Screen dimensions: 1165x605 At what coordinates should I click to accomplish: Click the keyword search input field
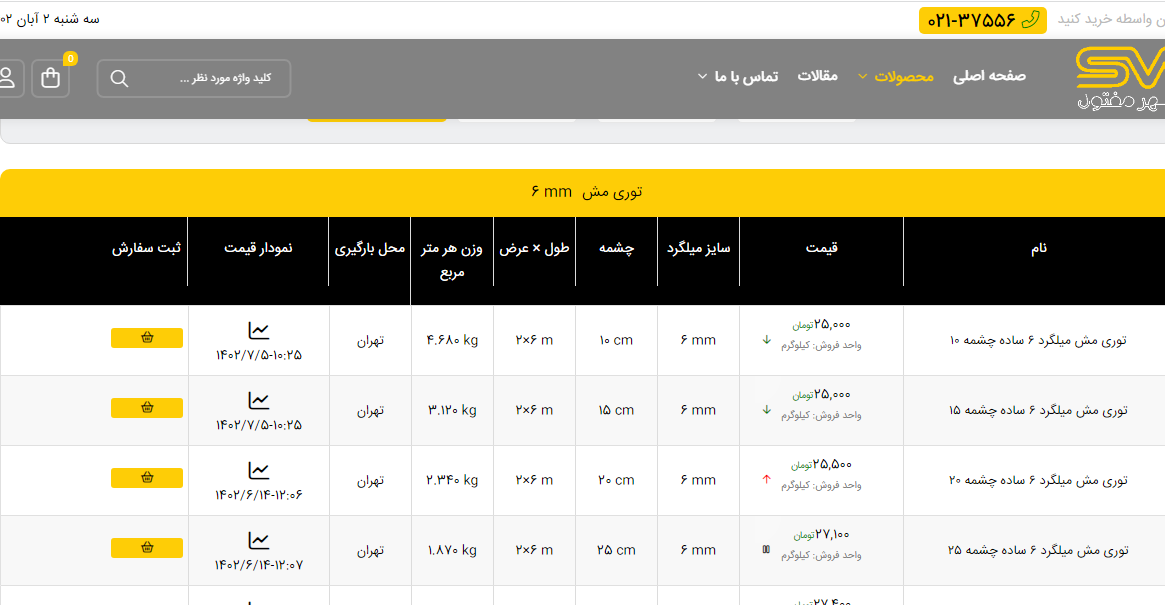point(210,79)
